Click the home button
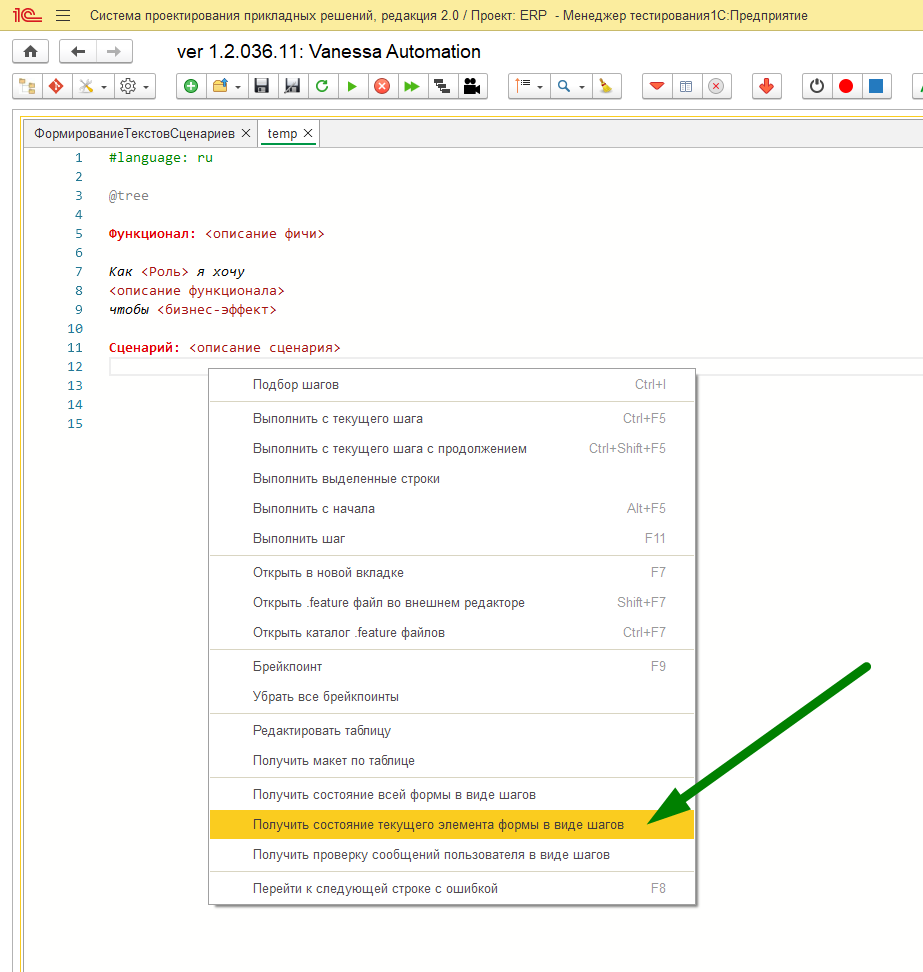 30,51
